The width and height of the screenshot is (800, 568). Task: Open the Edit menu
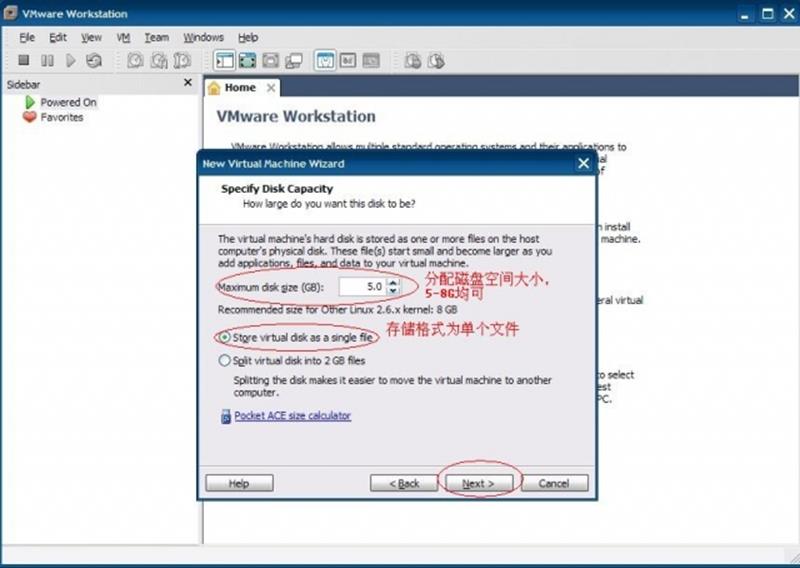tap(58, 37)
